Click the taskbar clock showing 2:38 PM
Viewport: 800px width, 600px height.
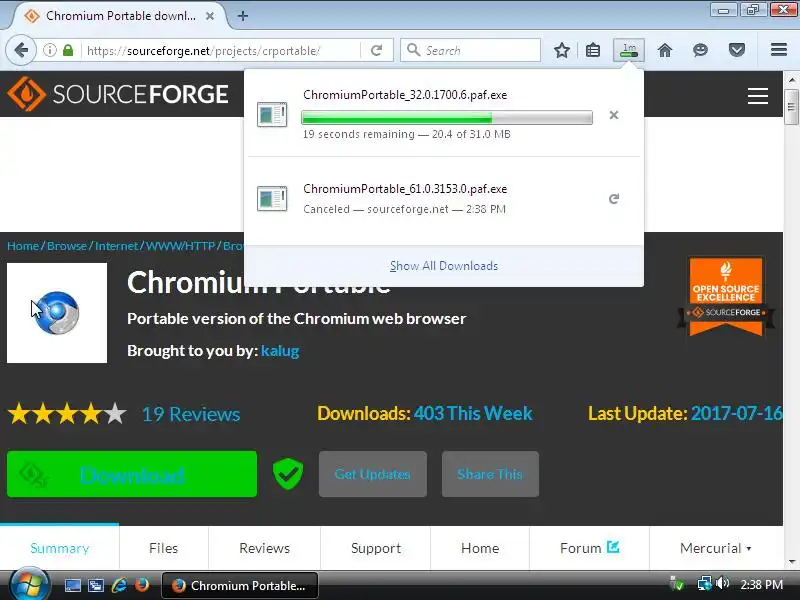coord(761,584)
